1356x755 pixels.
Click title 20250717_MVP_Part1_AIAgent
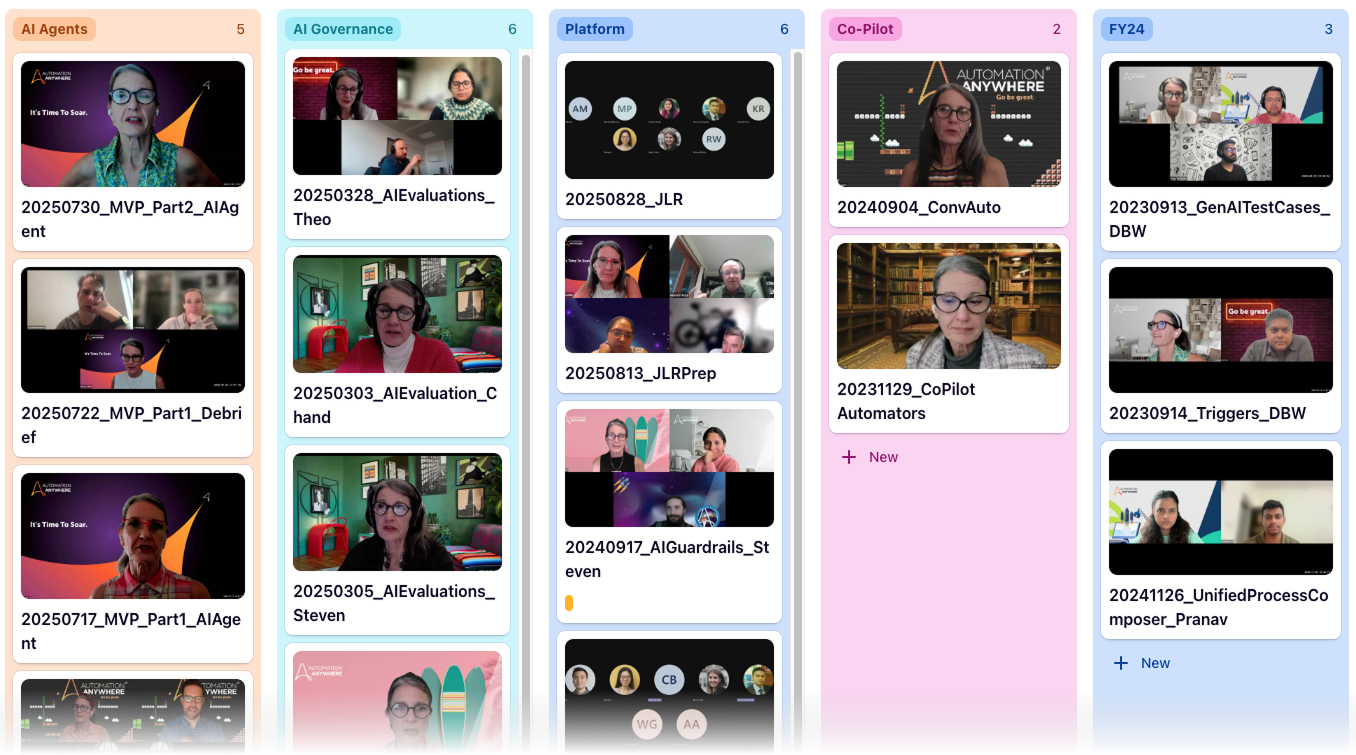click(131, 631)
